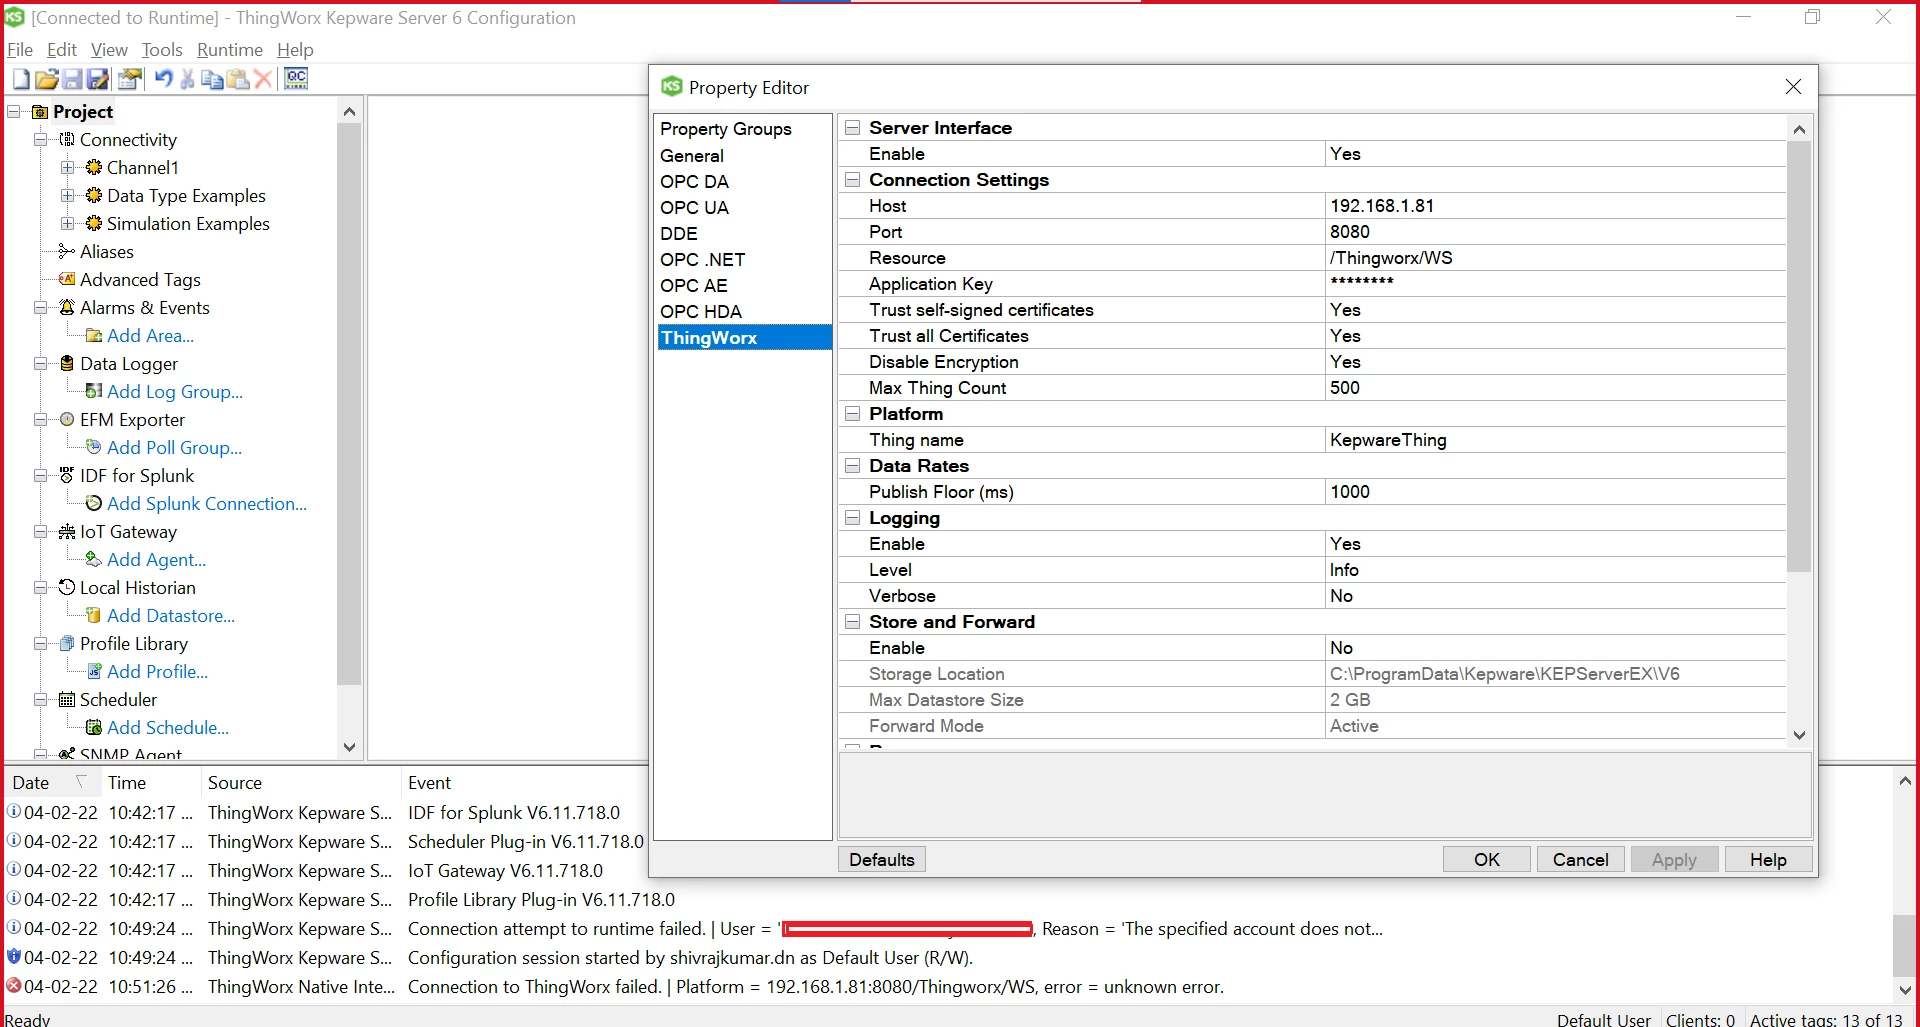
Task: Click the Channel1 gear icon
Action: pos(94,167)
